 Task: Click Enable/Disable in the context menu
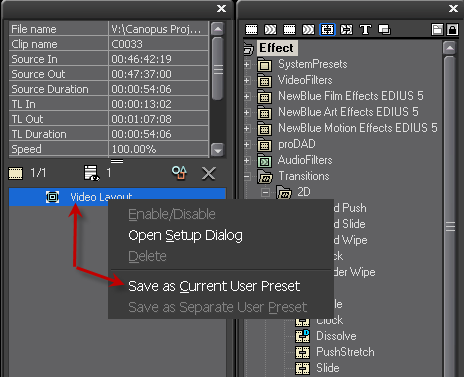pyautogui.click(x=172, y=214)
